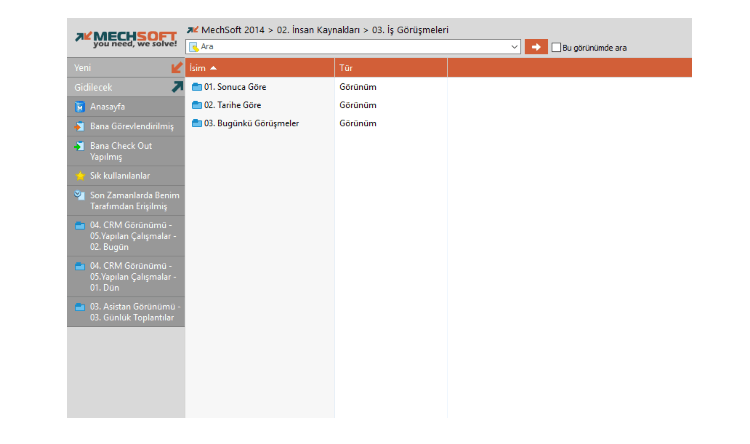The height and width of the screenshot is (444, 750).
Task: Click the Anasayfa home icon in sidebar
Action: [80, 106]
